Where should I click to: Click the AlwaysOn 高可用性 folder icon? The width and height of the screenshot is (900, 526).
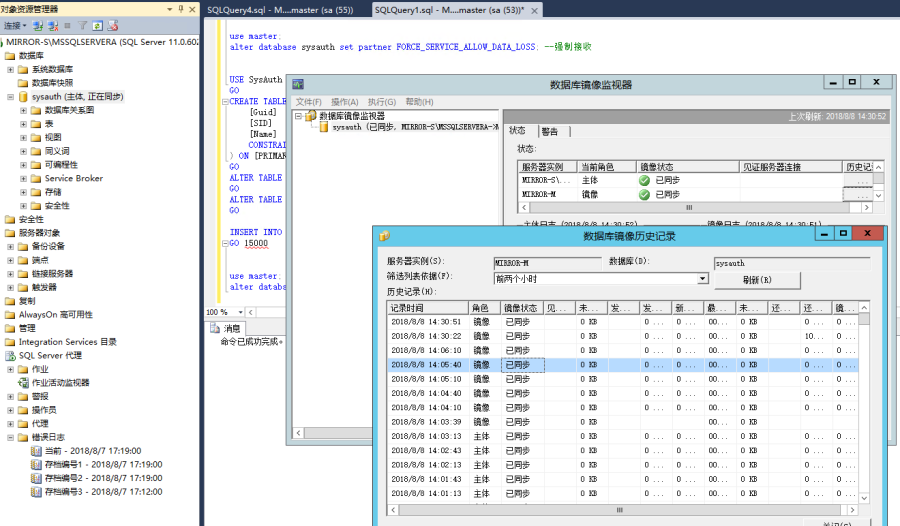pos(10,315)
